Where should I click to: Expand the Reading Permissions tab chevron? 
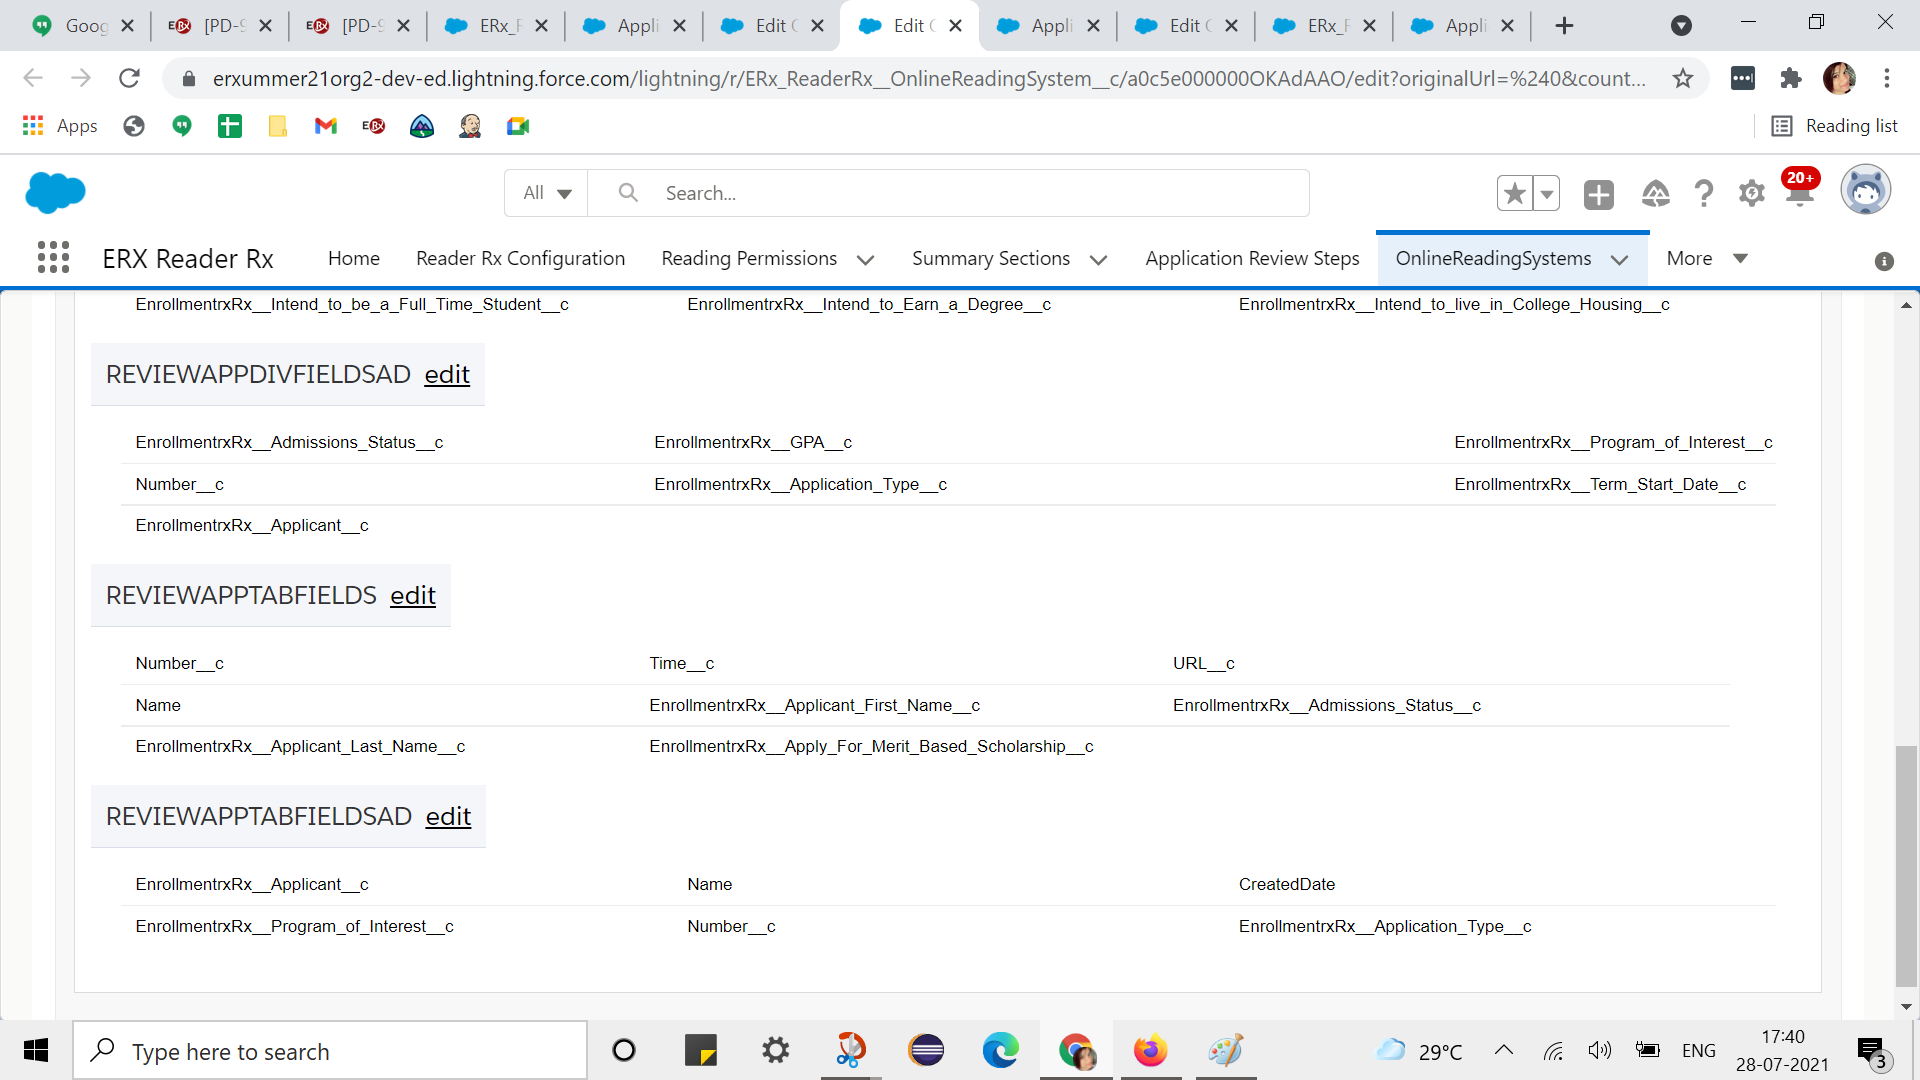866,260
